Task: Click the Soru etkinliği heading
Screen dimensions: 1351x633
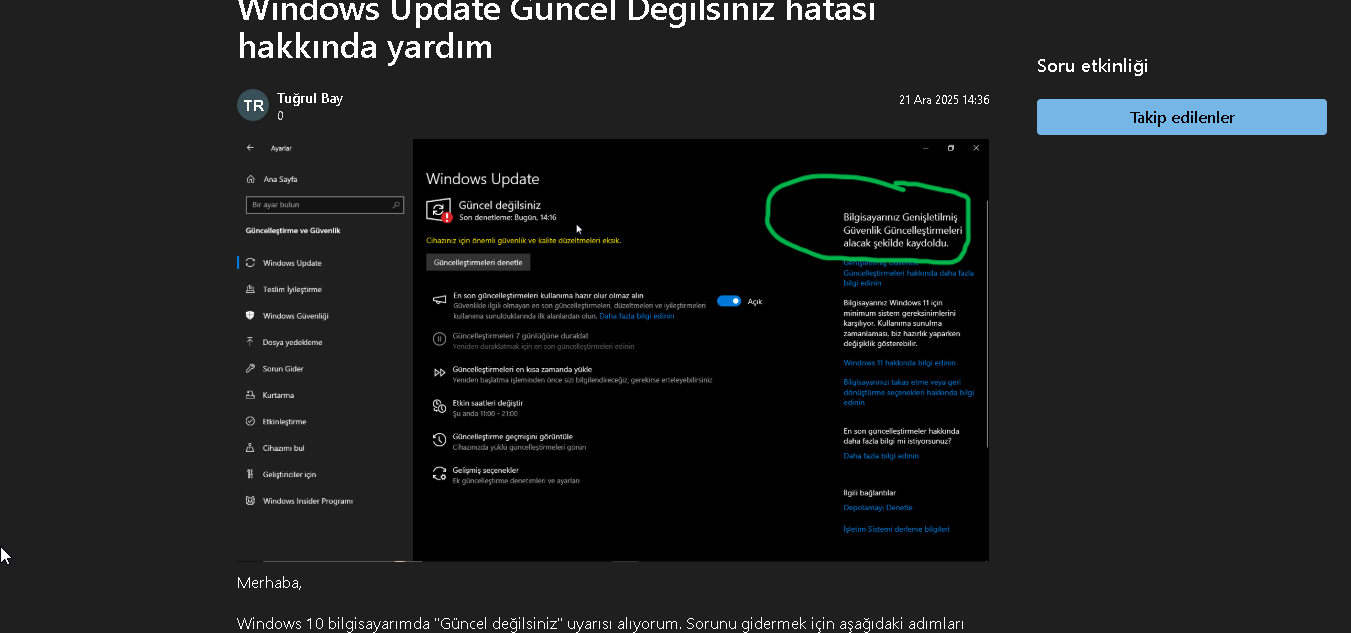Action: point(1092,66)
